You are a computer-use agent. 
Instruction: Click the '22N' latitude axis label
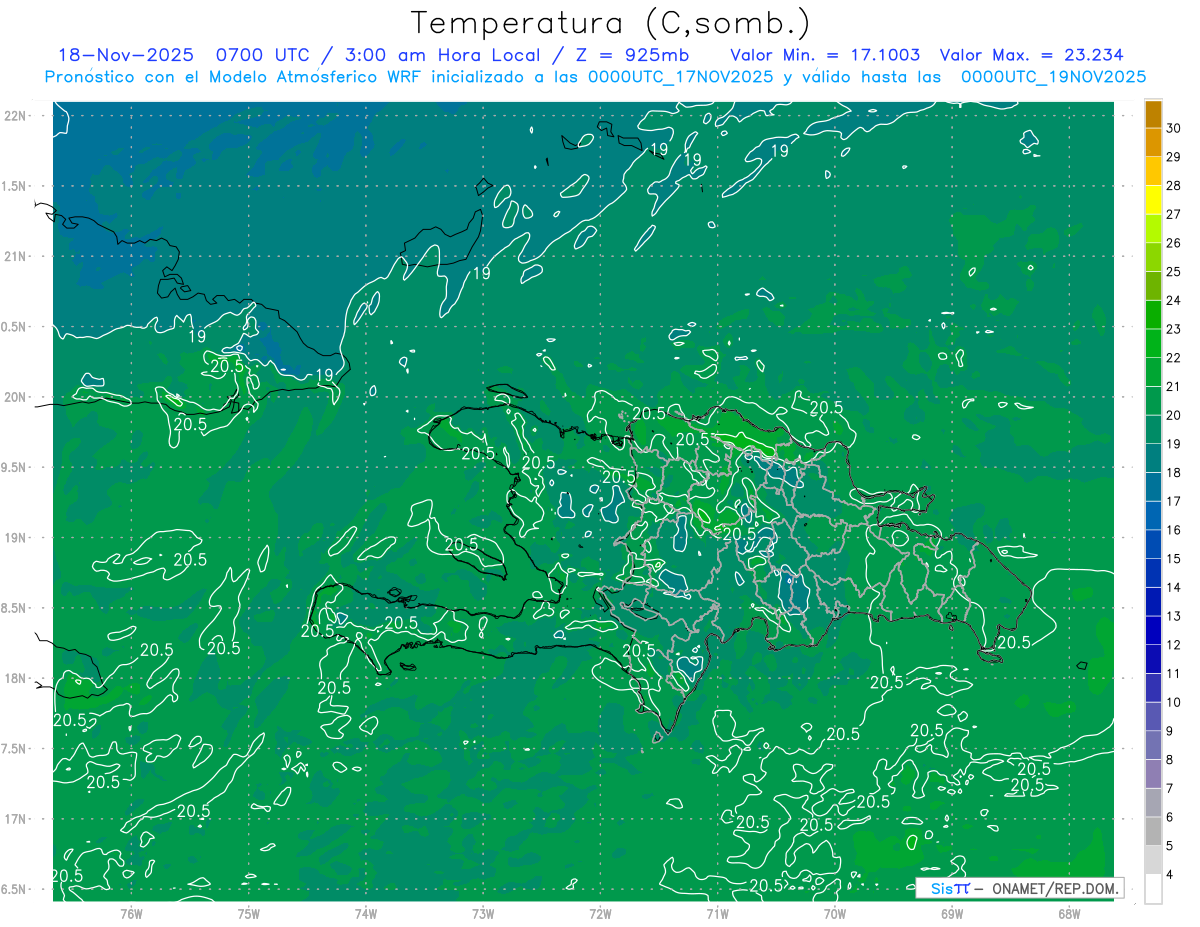[16, 115]
